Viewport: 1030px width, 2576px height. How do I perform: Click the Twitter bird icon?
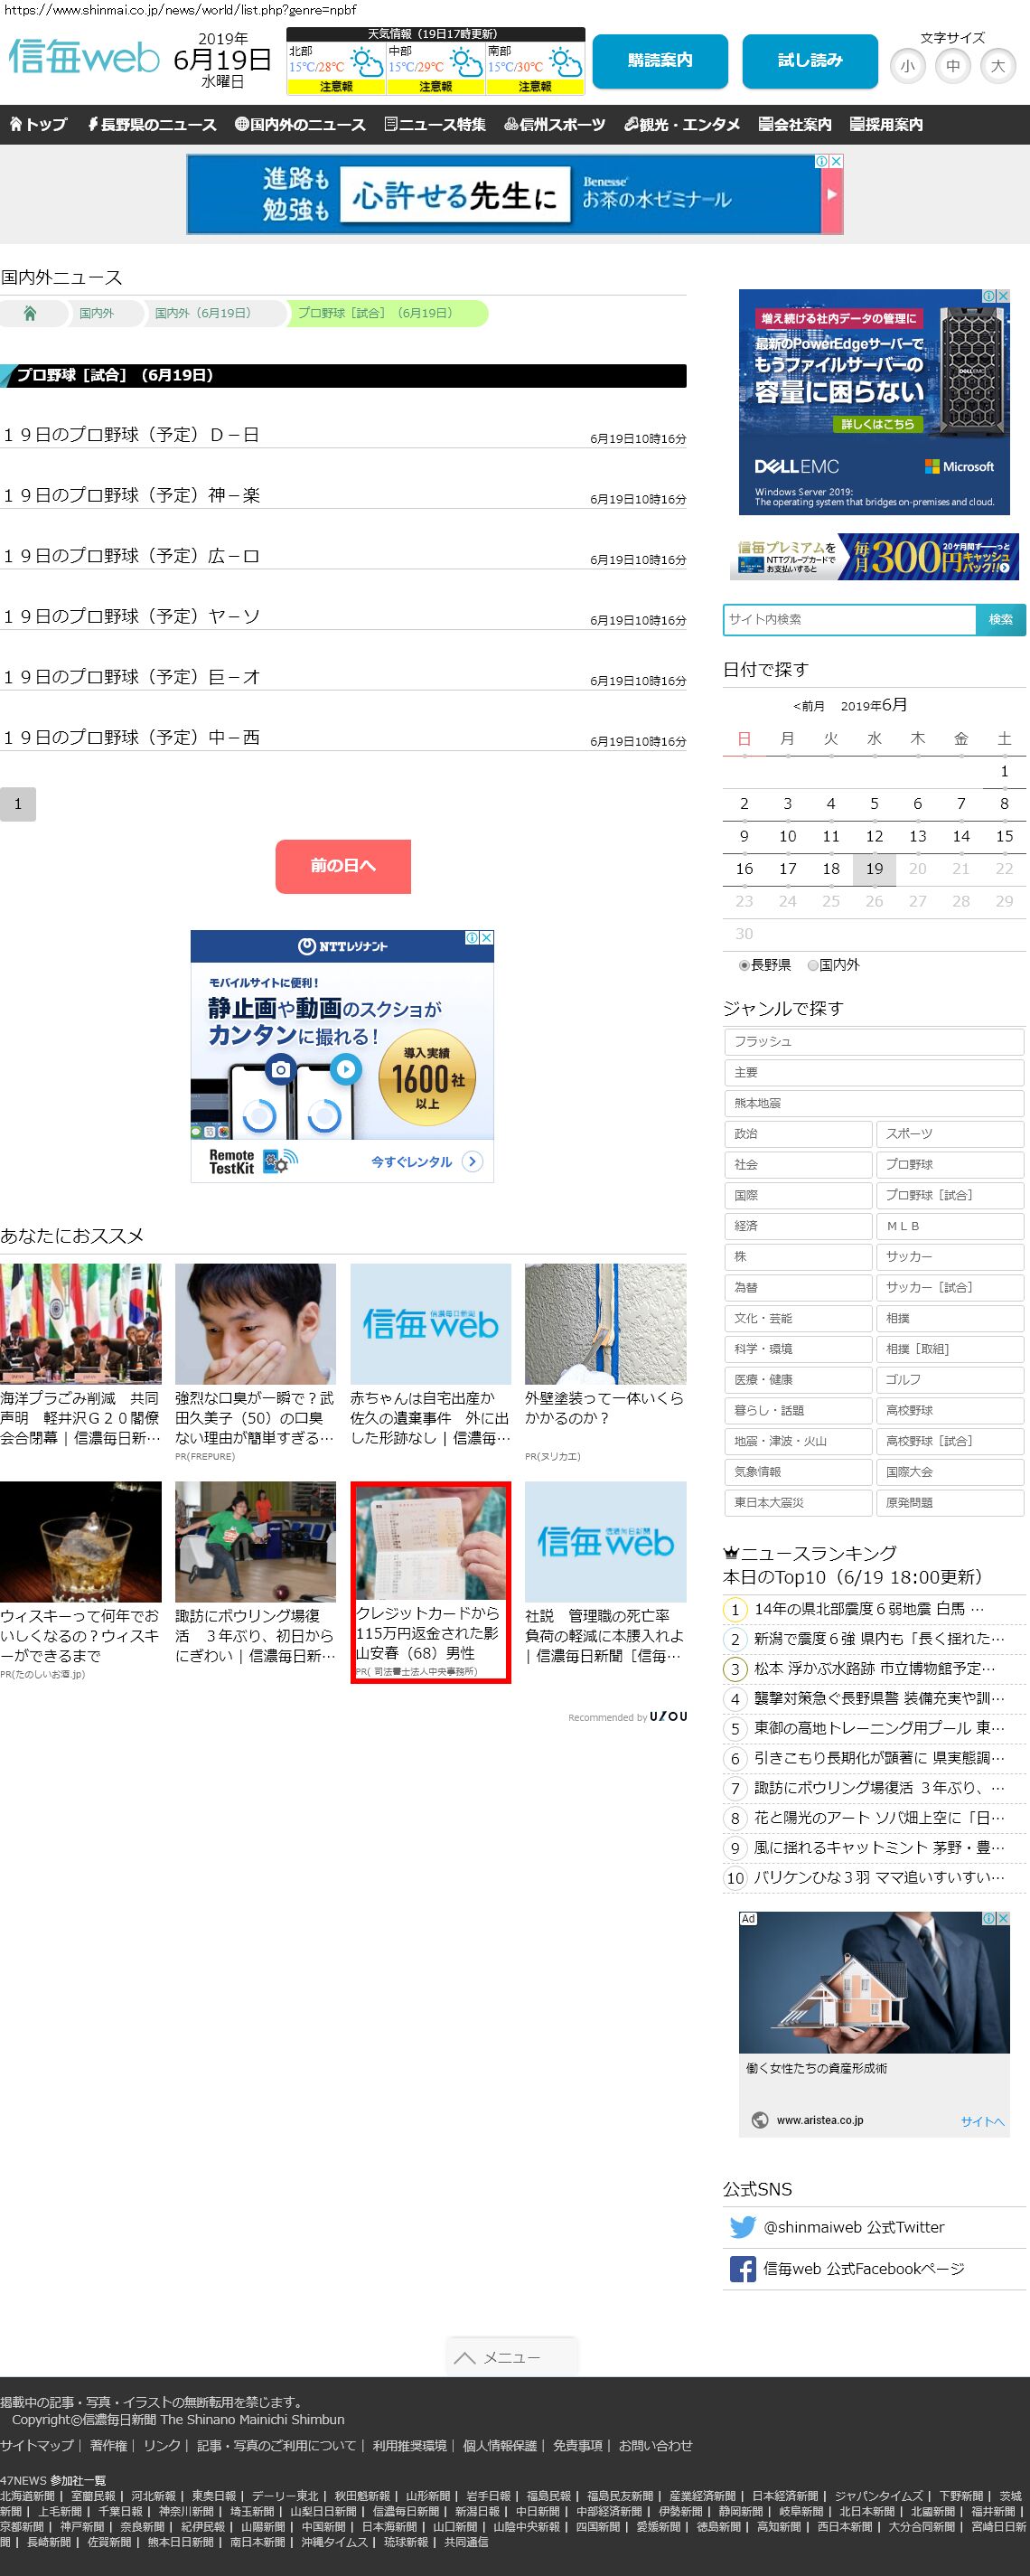click(742, 2227)
